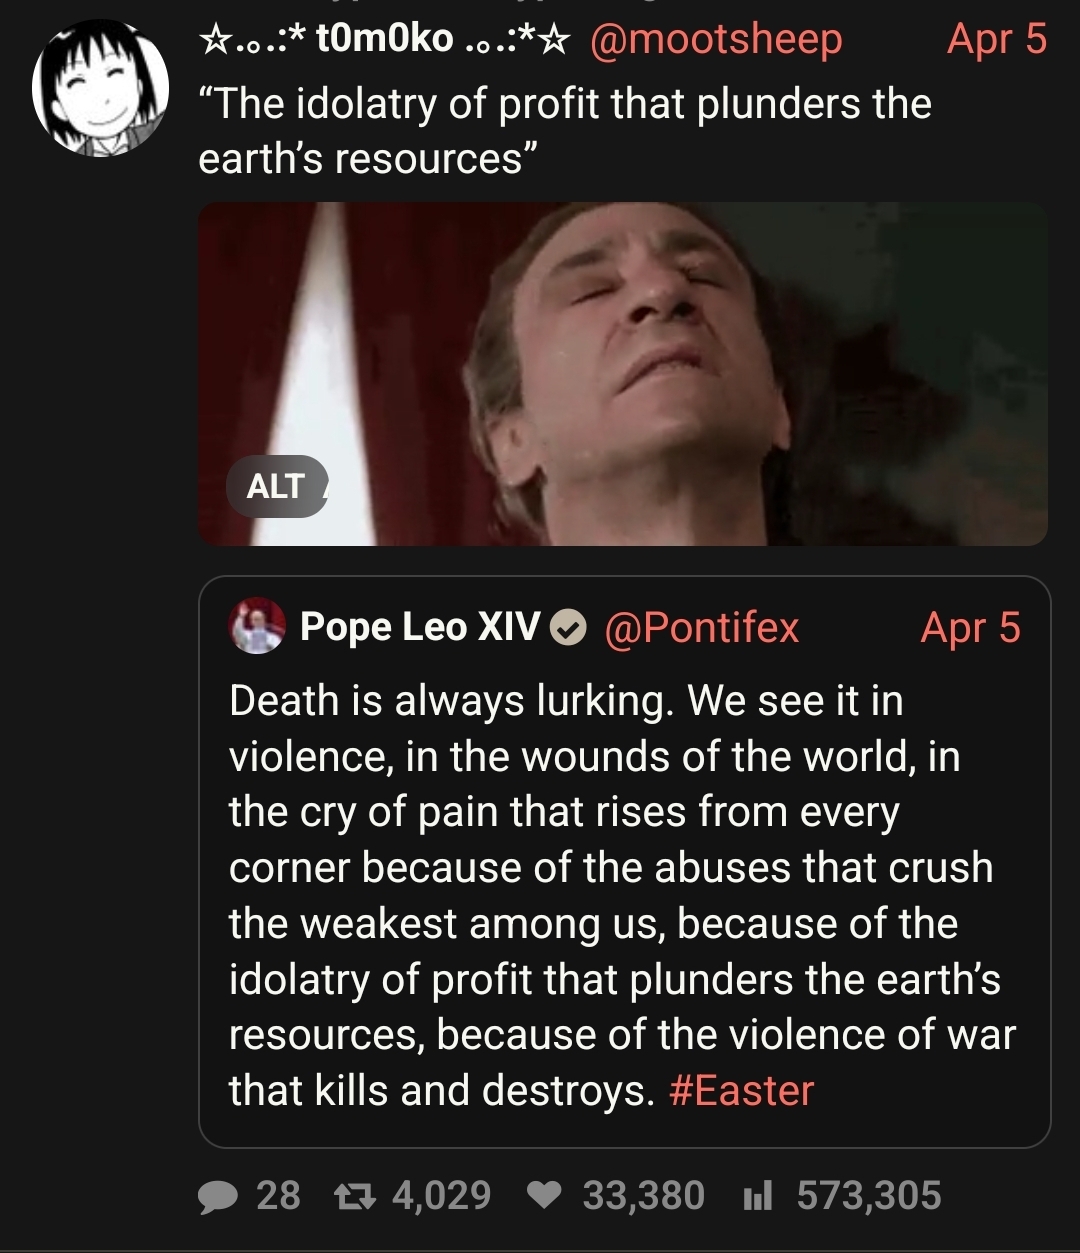
Task: Open the reply comment bubble icon
Action: pos(216,1196)
